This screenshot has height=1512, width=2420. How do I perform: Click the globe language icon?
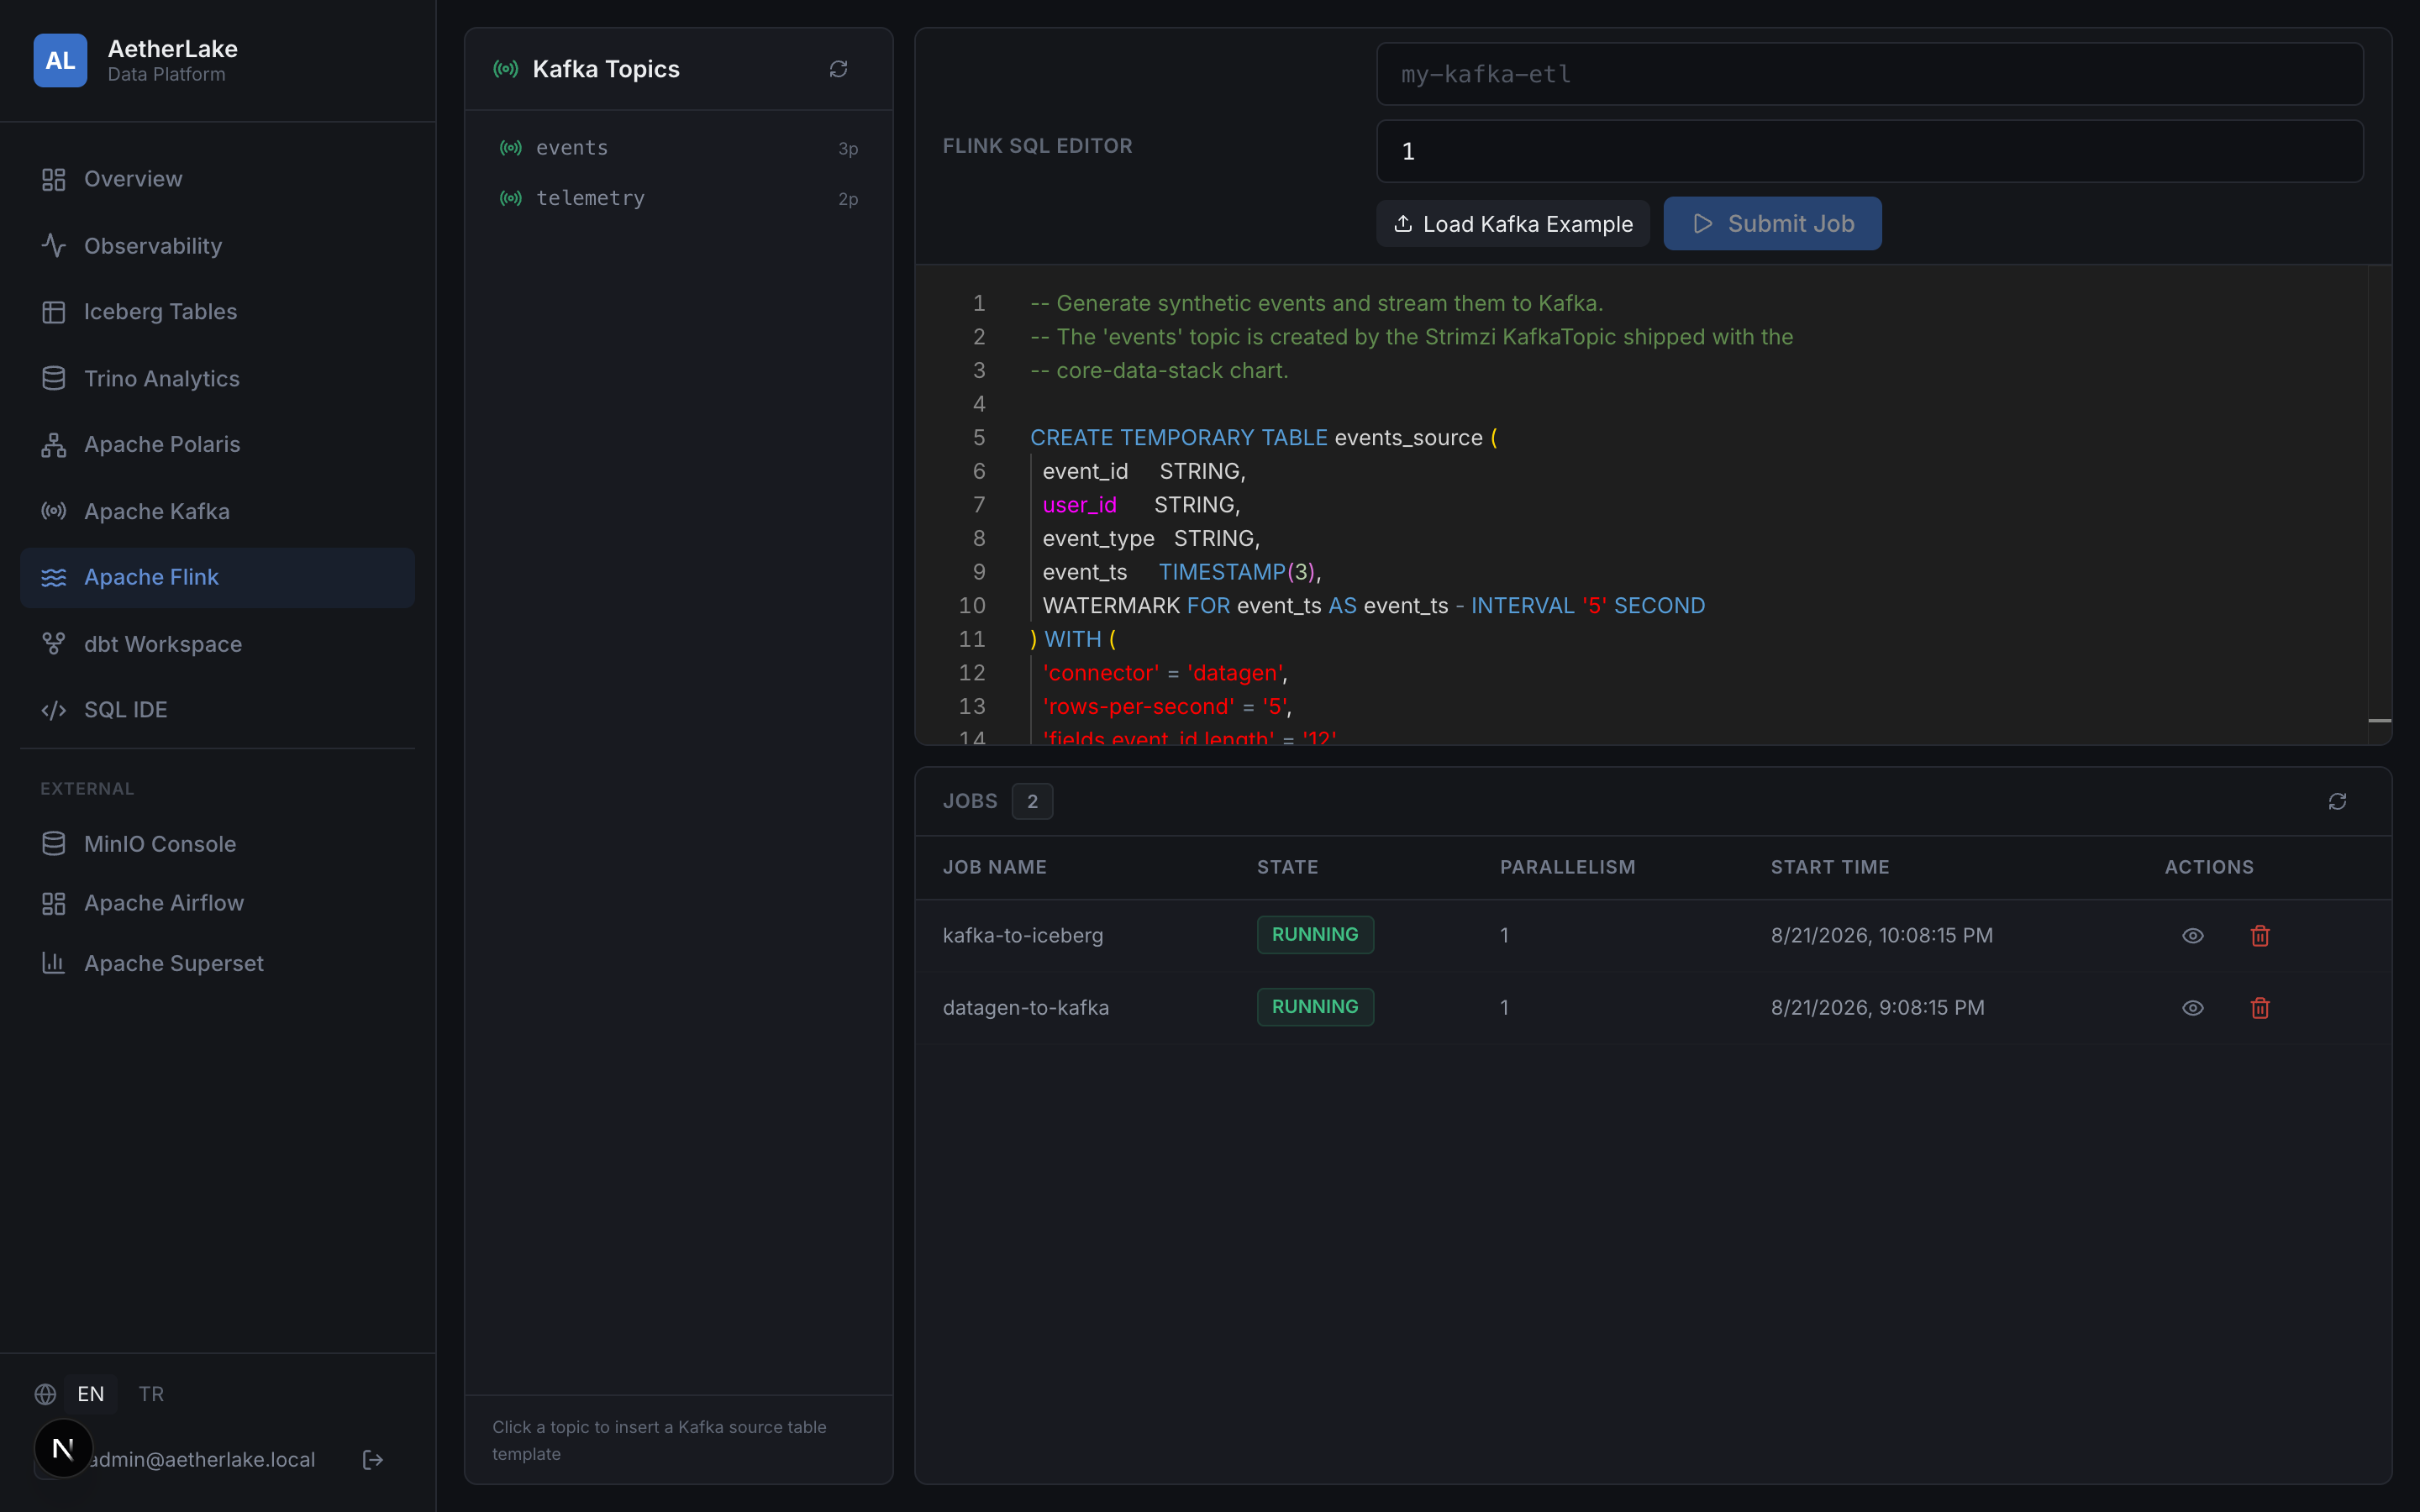click(45, 1394)
